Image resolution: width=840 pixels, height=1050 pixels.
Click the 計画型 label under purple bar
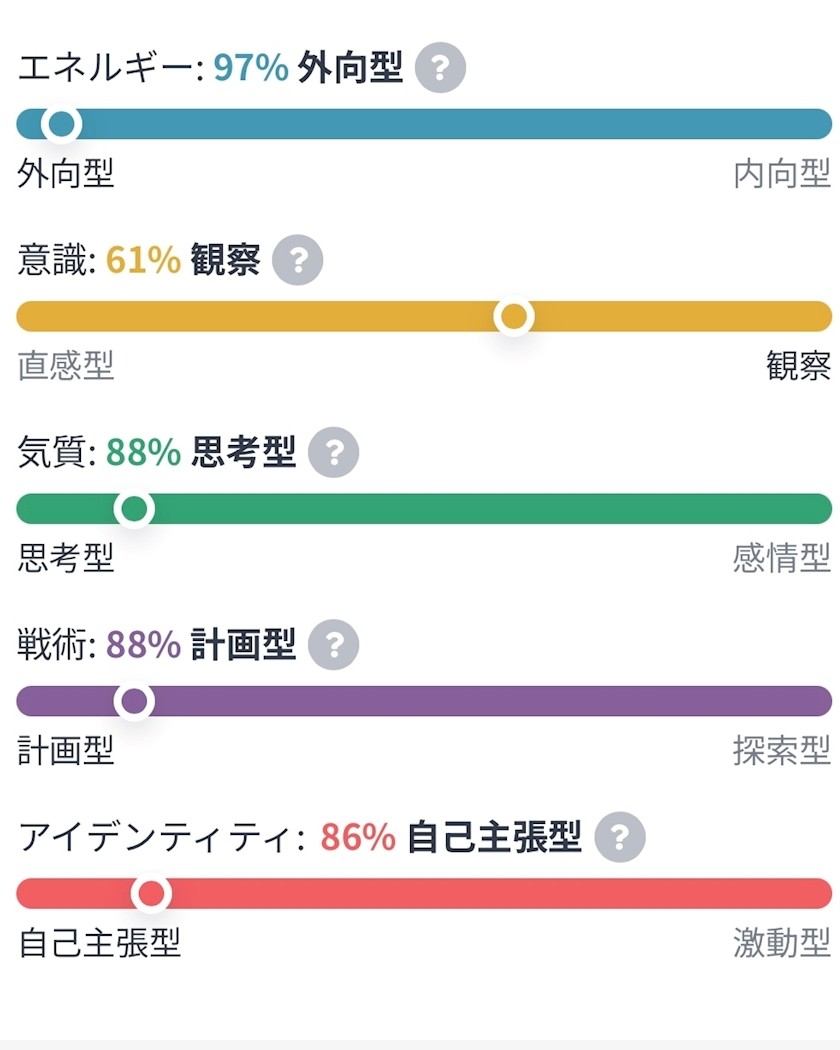(66, 750)
